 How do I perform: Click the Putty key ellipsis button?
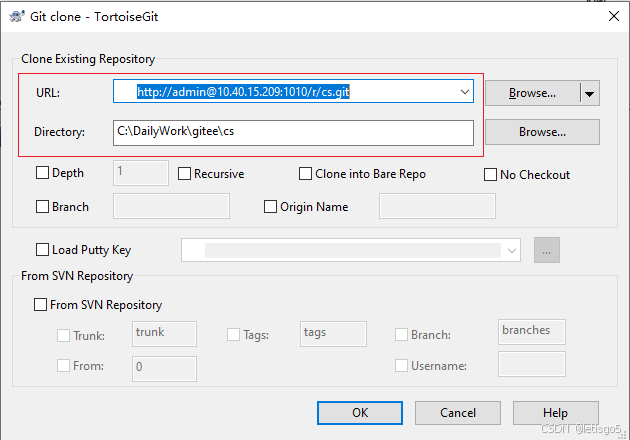[546, 250]
